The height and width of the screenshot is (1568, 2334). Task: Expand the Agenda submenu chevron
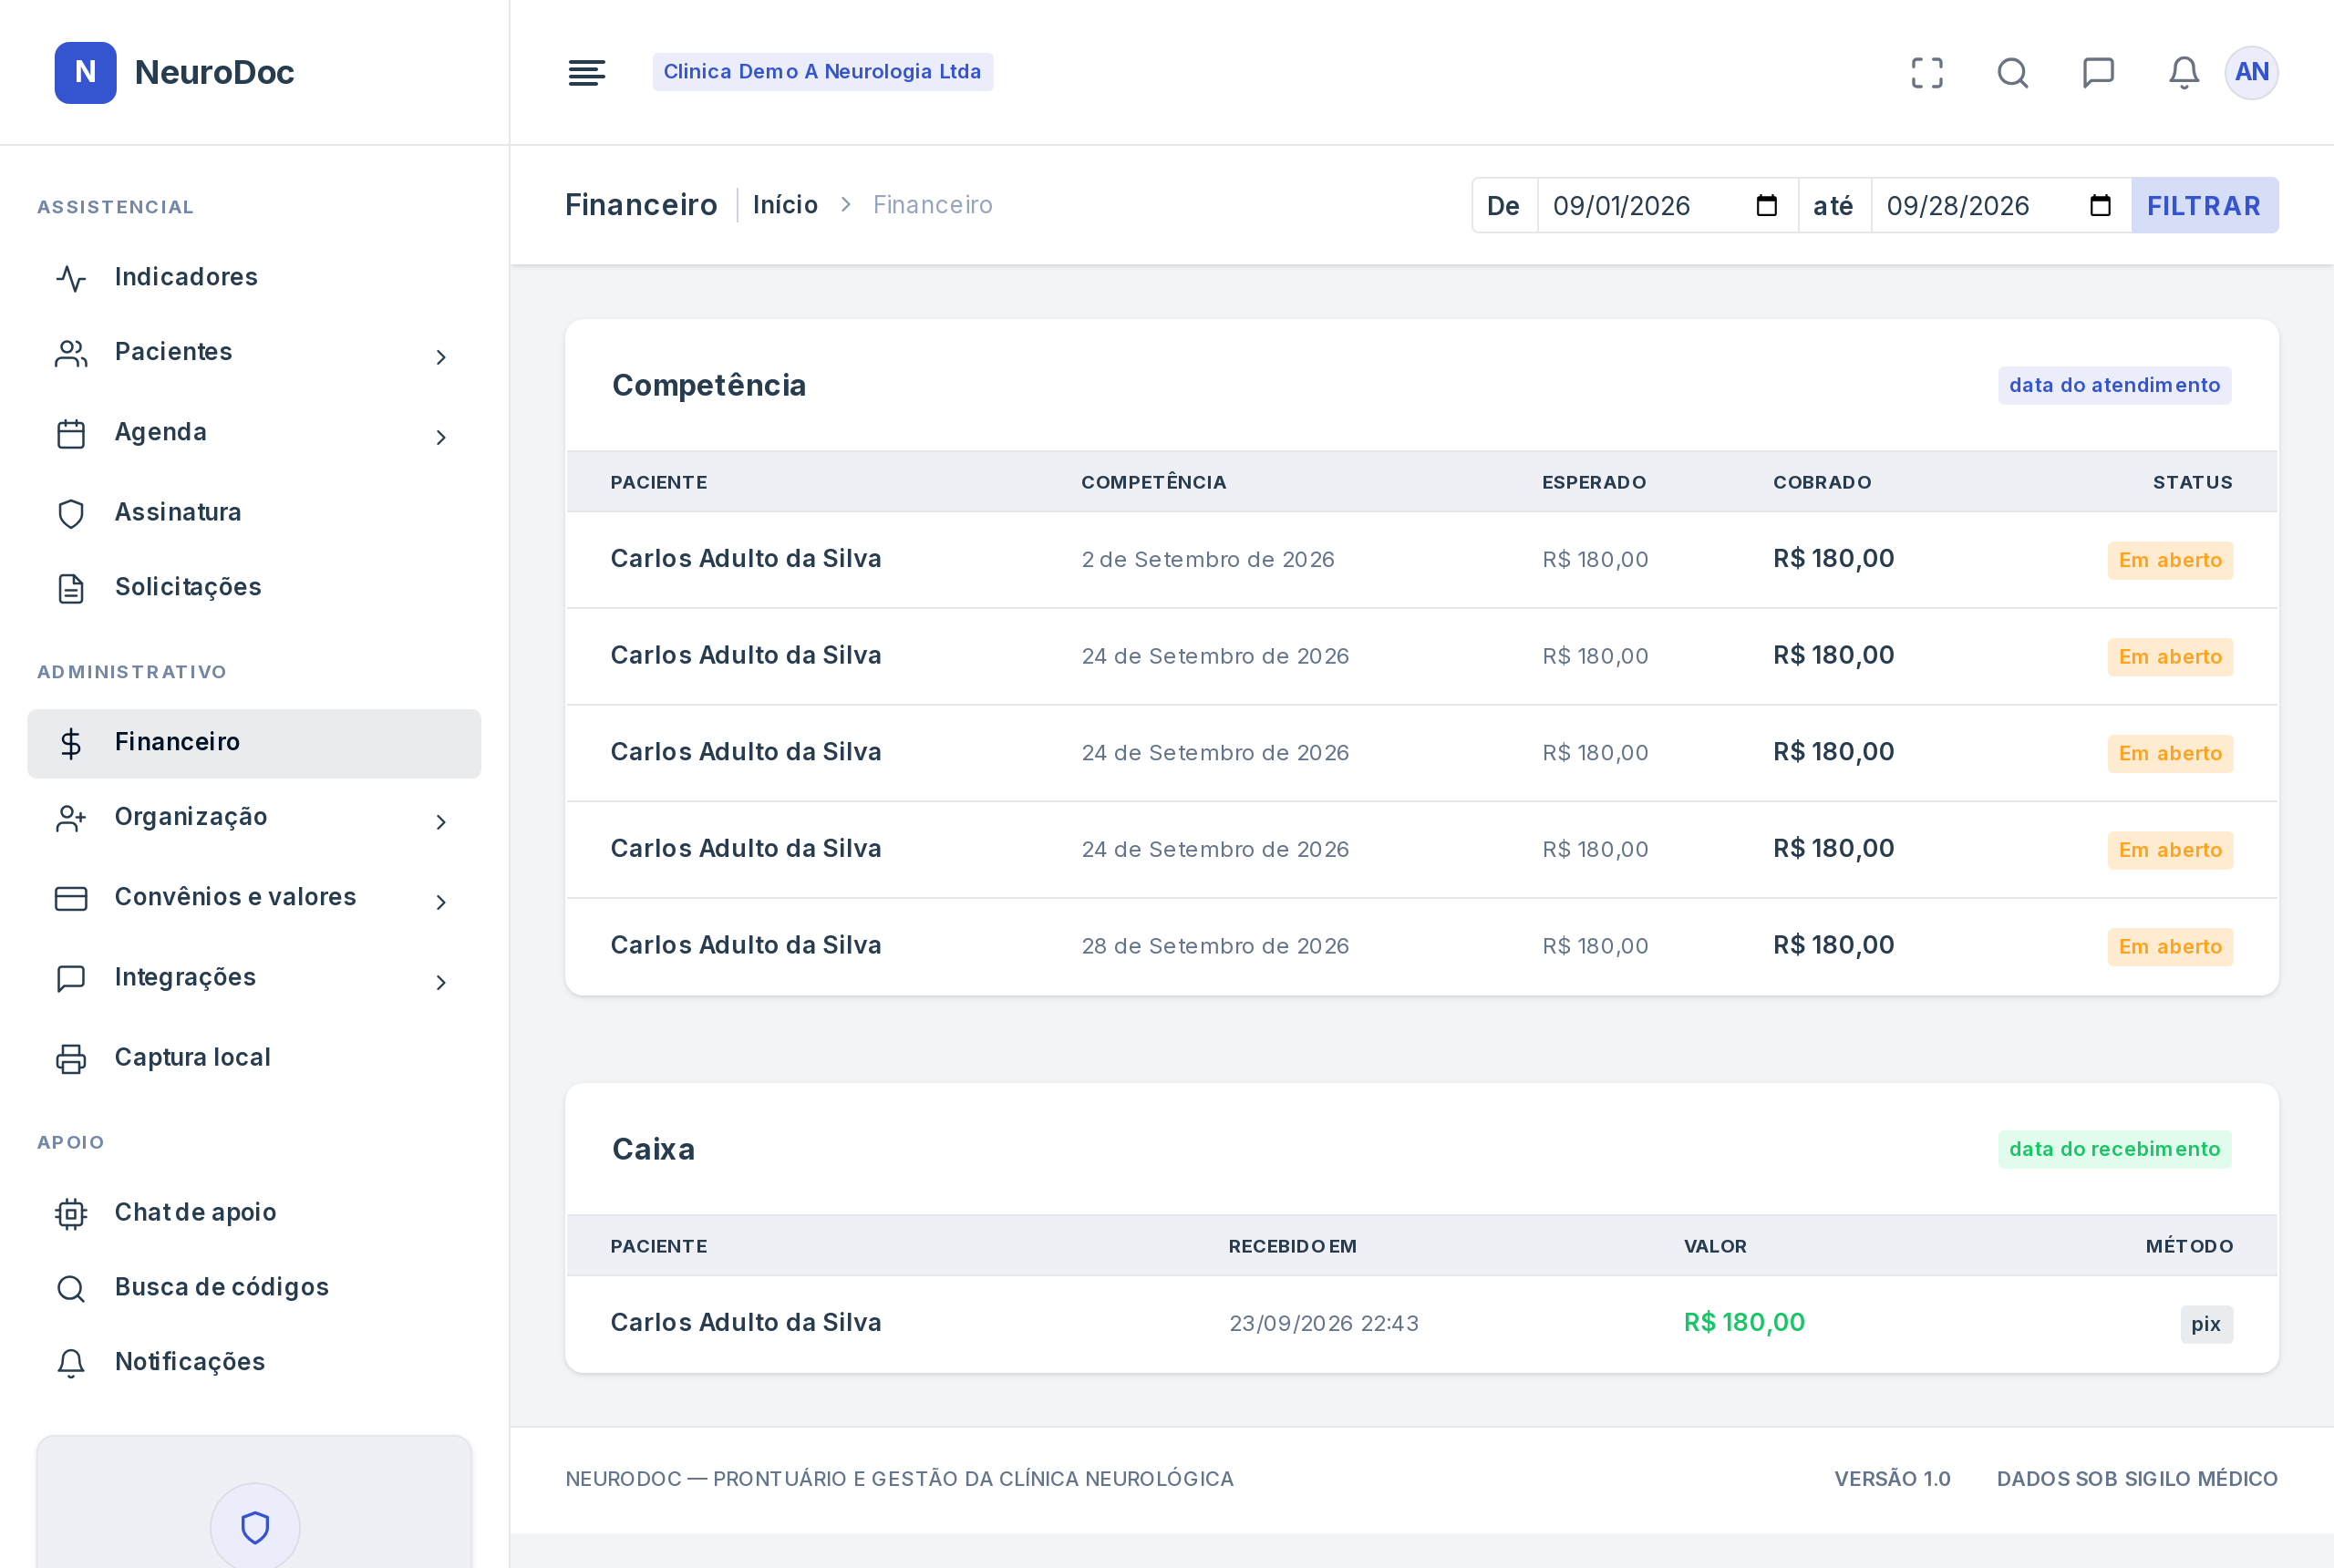[441, 437]
